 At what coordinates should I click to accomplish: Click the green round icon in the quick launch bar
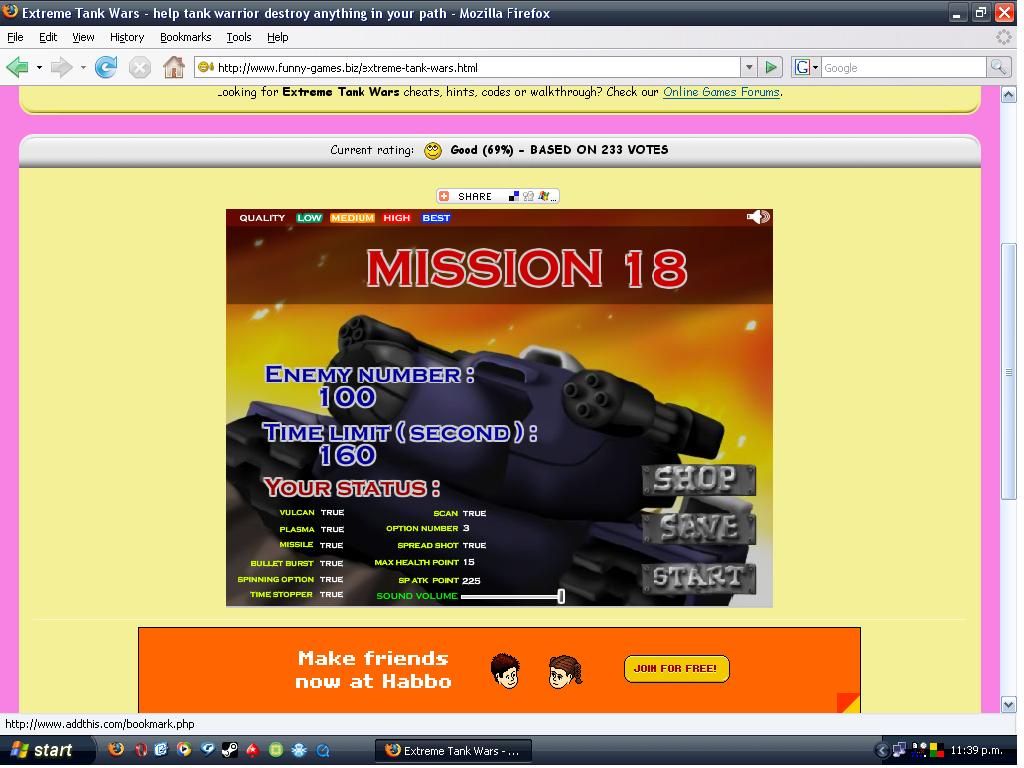(x=276, y=750)
